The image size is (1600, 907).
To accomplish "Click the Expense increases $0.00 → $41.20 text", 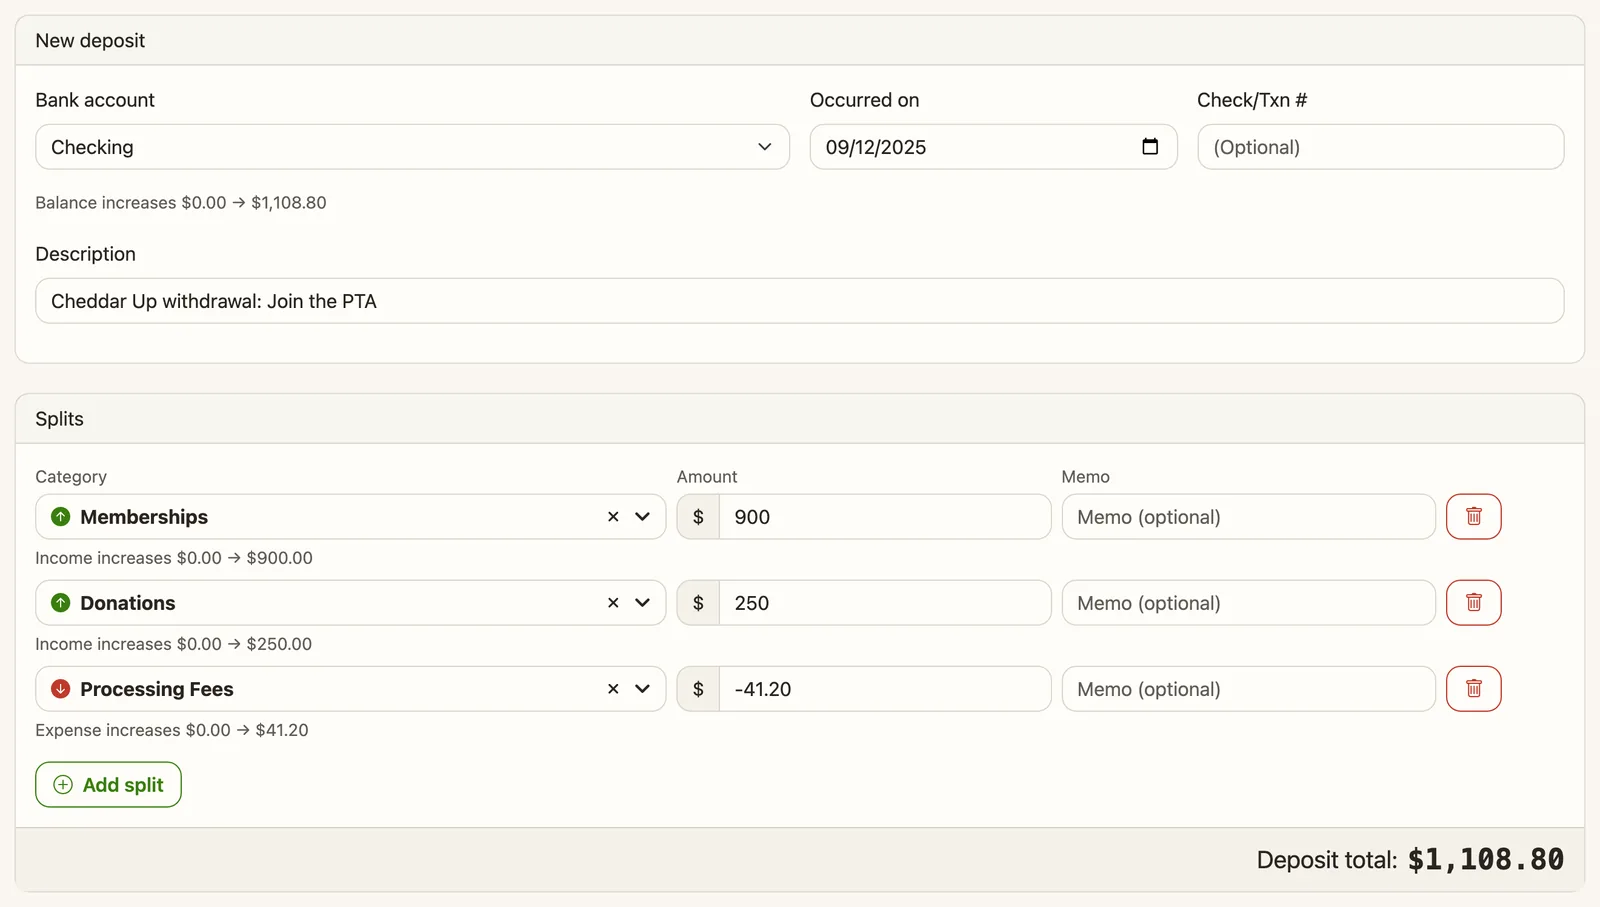I will coord(172,730).
